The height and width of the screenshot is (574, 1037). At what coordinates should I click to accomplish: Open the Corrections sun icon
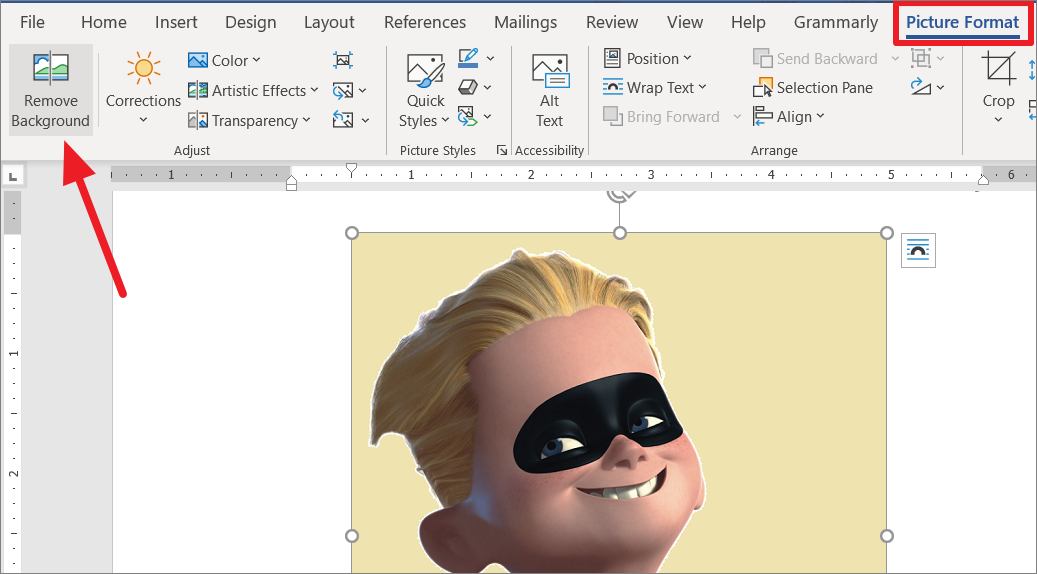coord(144,69)
